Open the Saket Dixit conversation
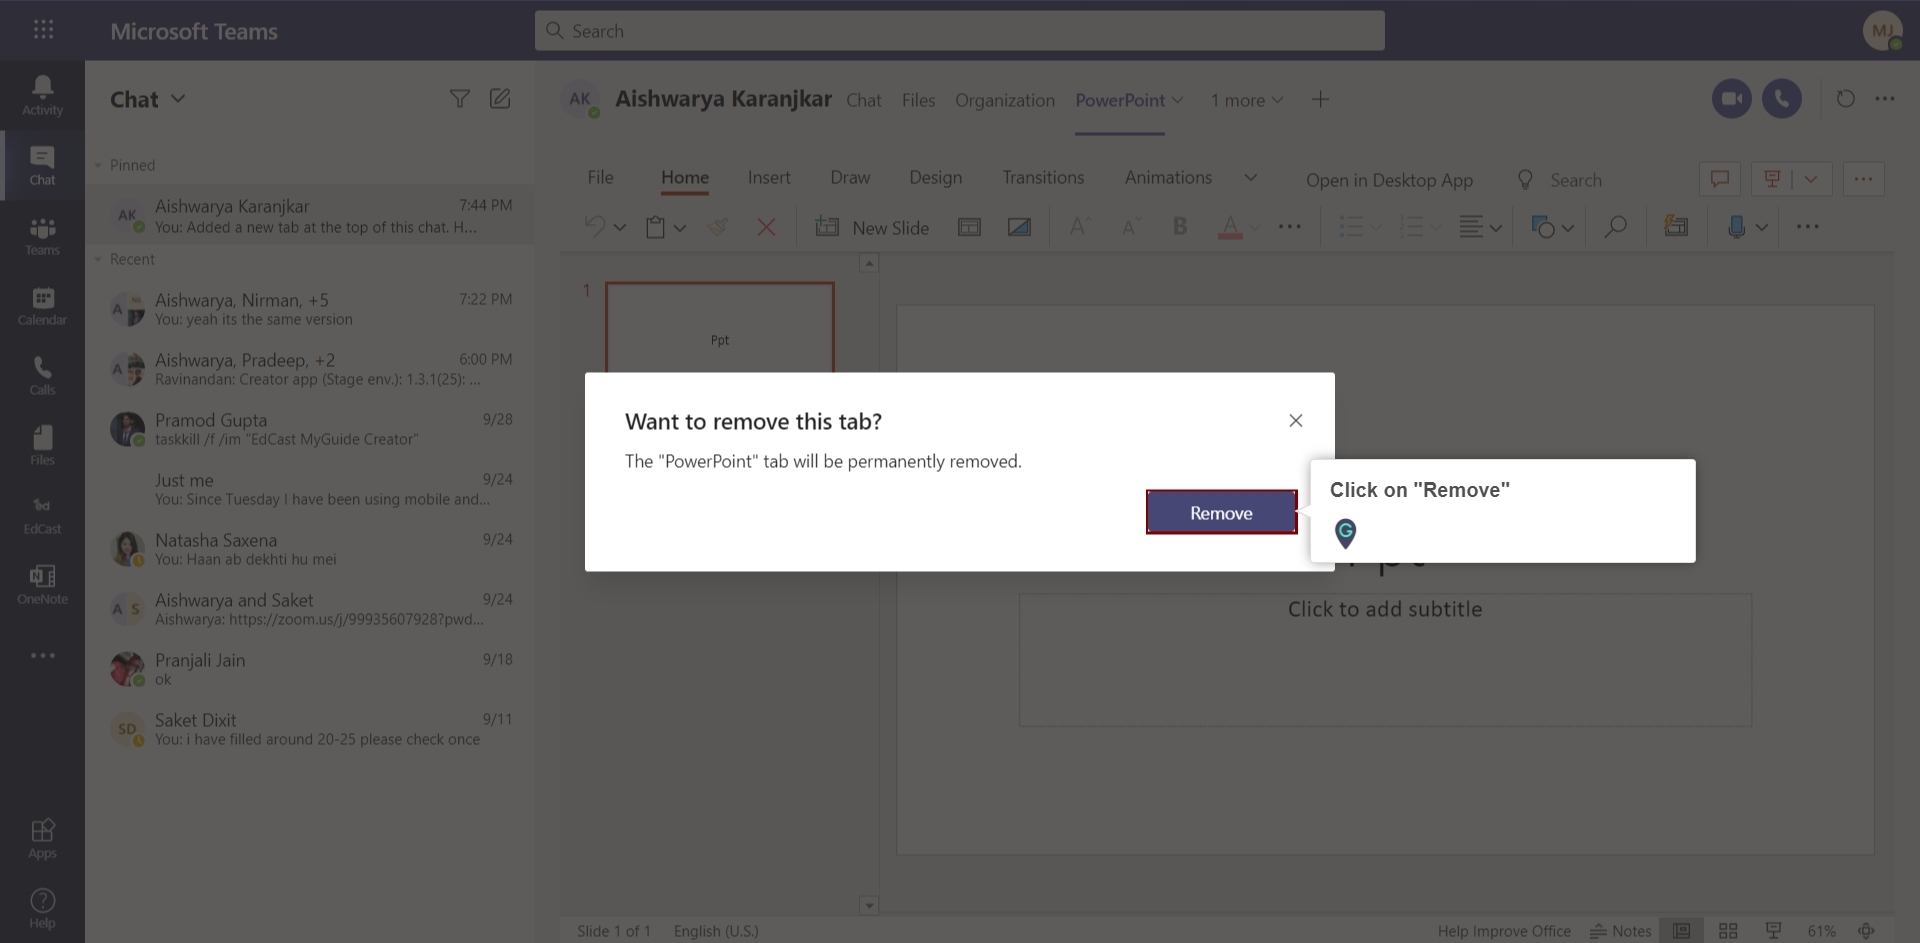Image resolution: width=1920 pixels, height=943 pixels. tap(310, 729)
